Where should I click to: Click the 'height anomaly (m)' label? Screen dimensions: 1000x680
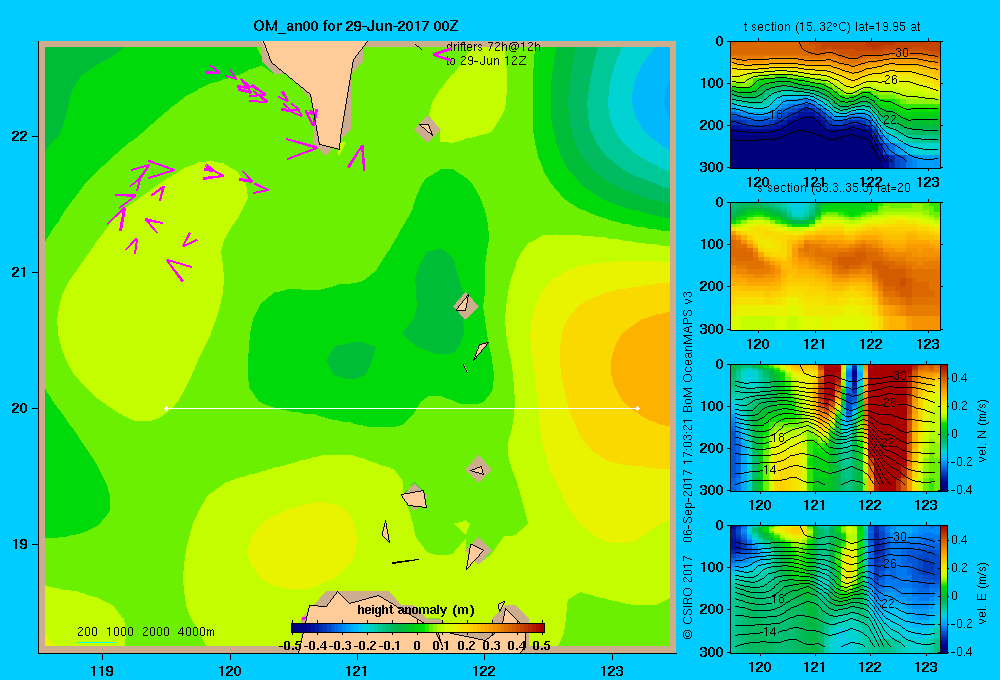[x=416, y=610]
